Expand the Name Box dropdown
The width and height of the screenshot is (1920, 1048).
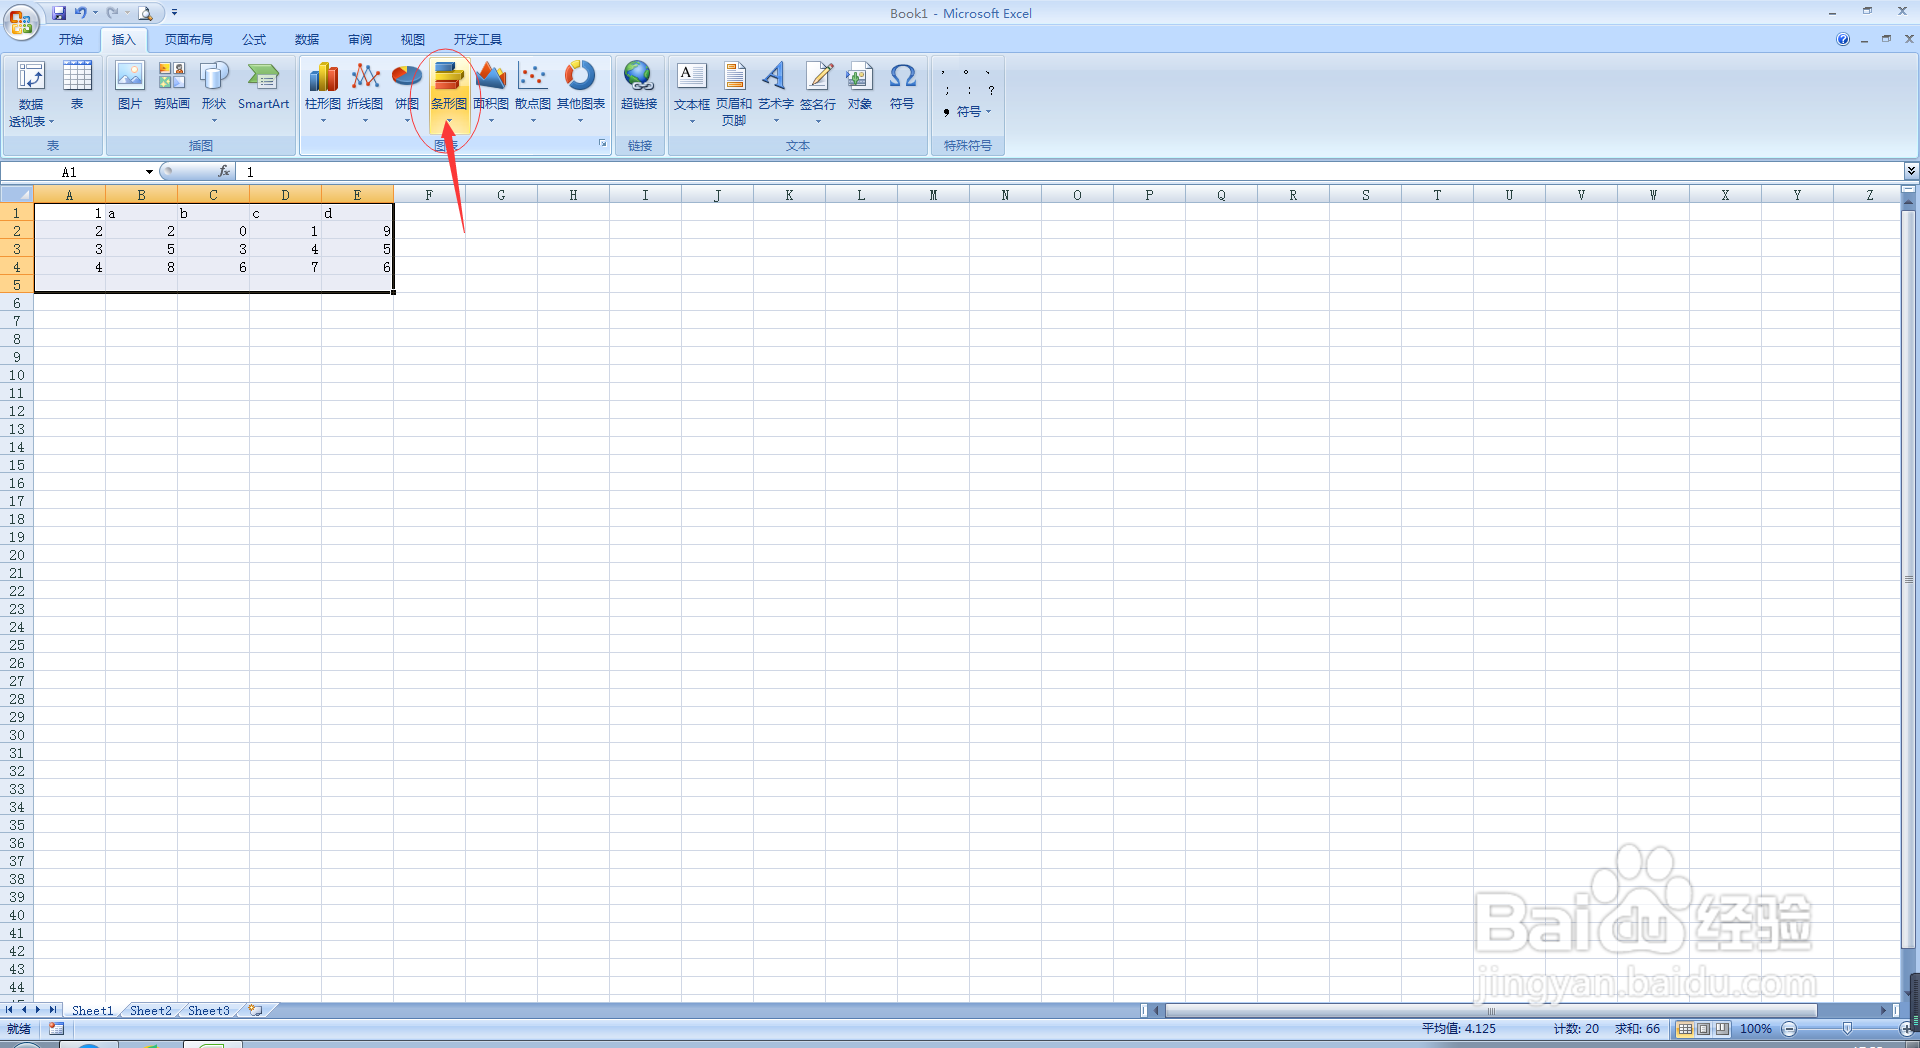pos(149,172)
